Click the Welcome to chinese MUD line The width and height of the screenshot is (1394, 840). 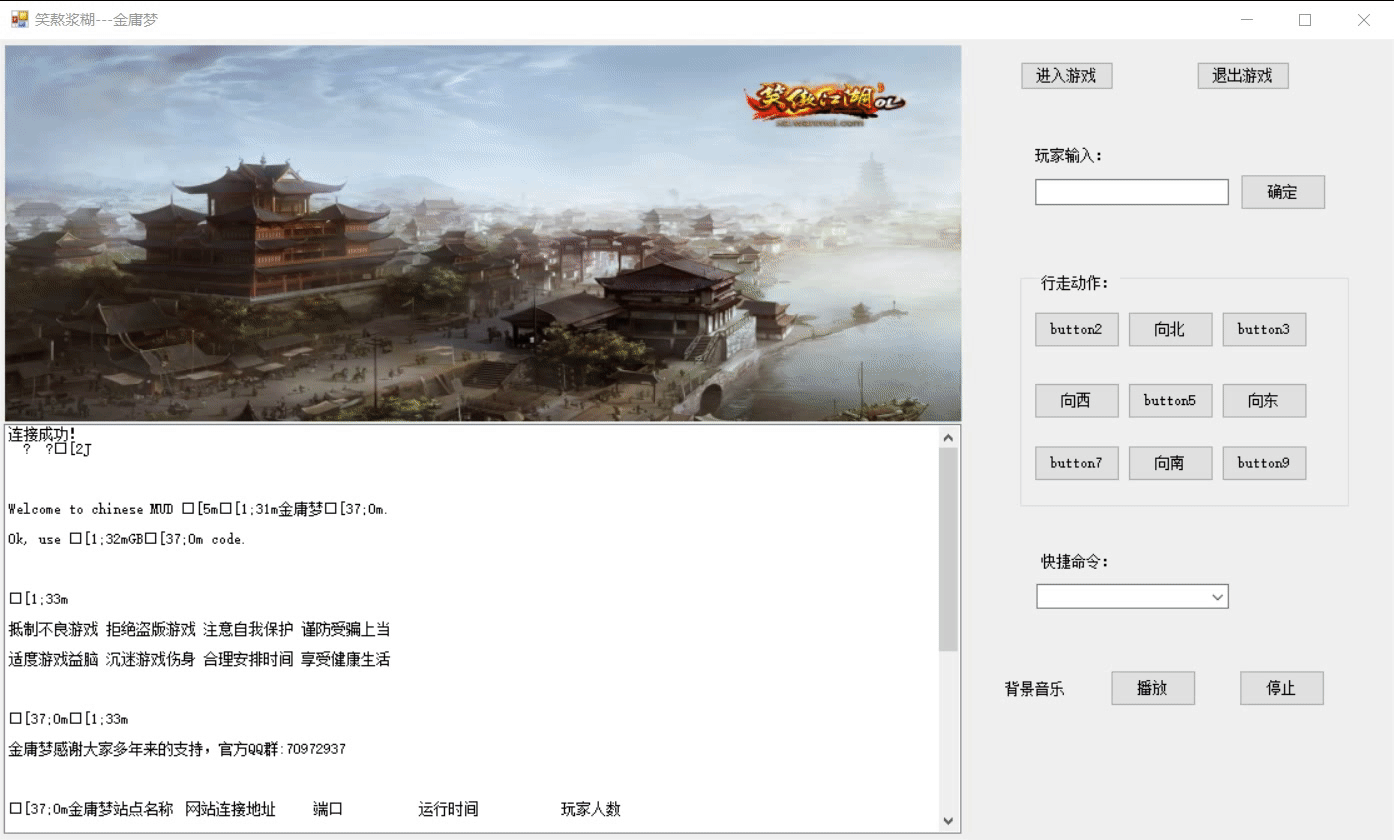coord(198,509)
